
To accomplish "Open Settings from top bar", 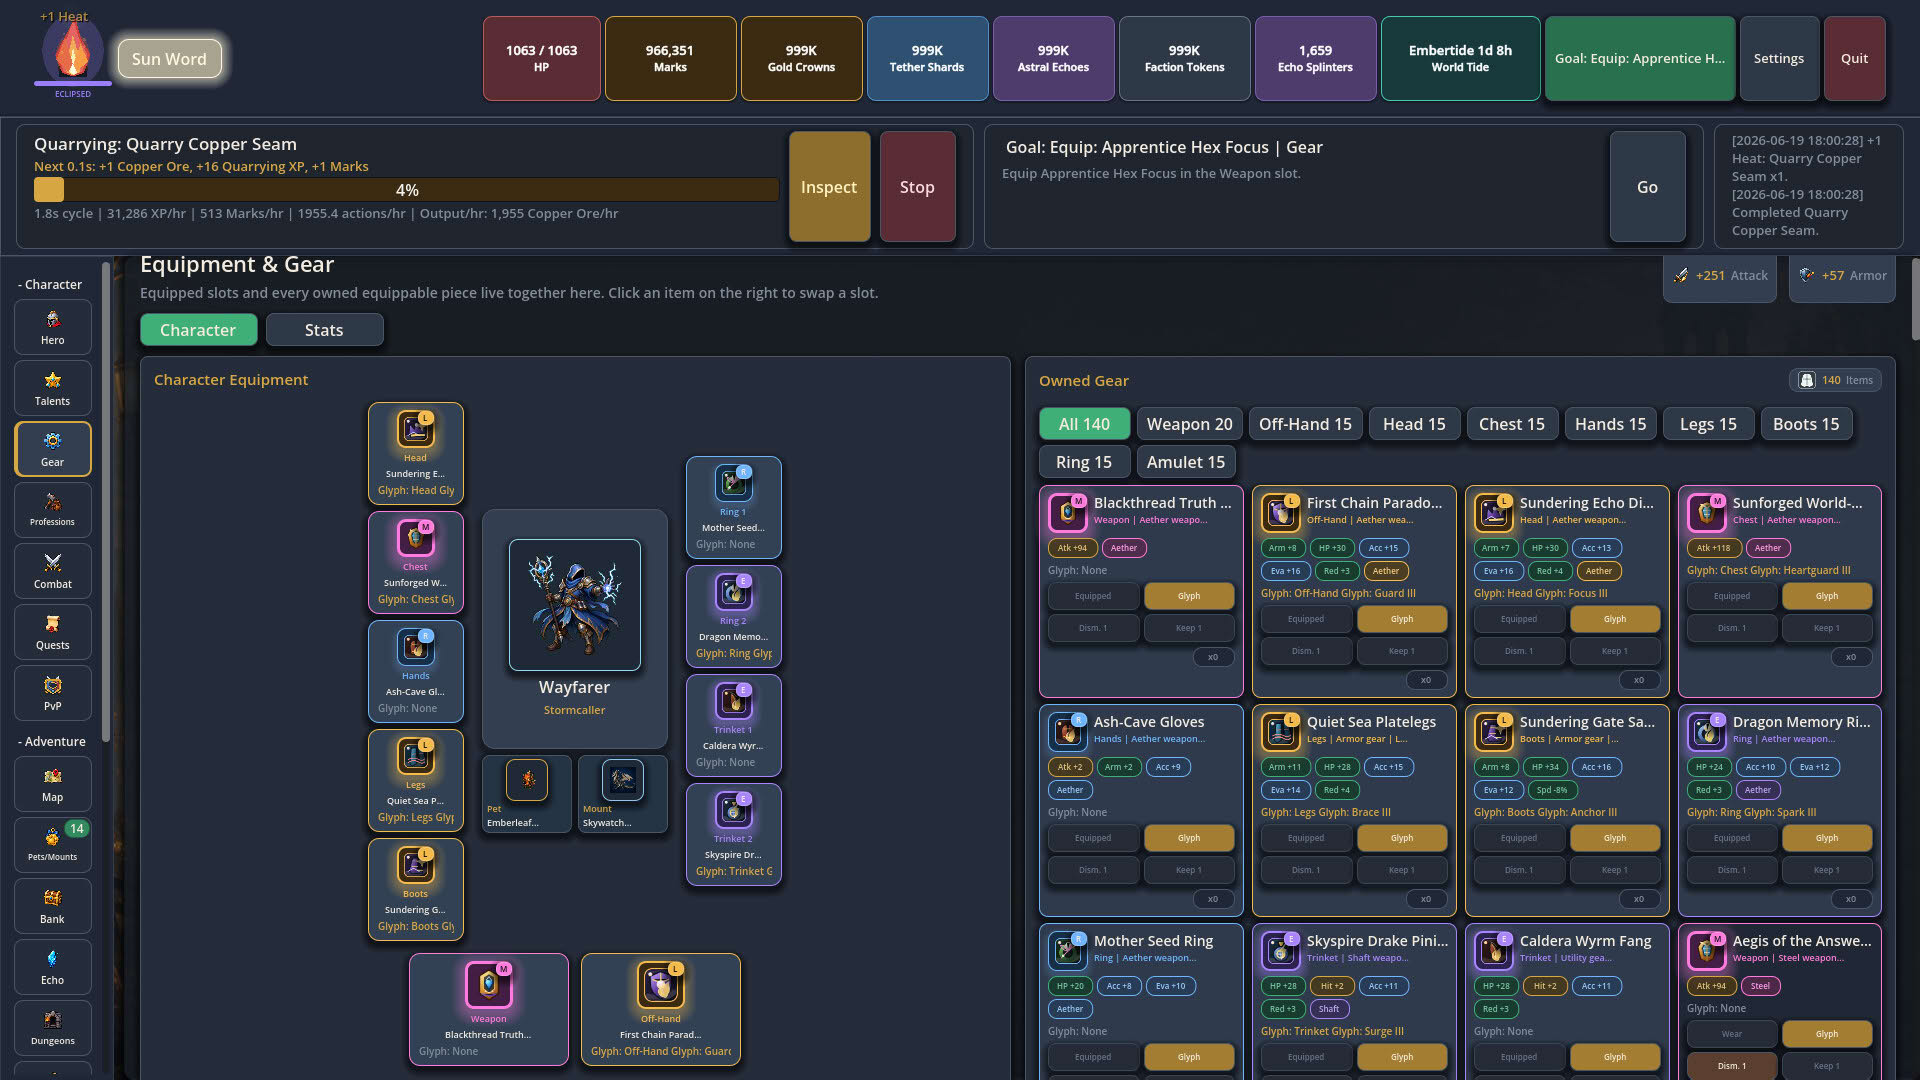I will tap(1779, 58).
